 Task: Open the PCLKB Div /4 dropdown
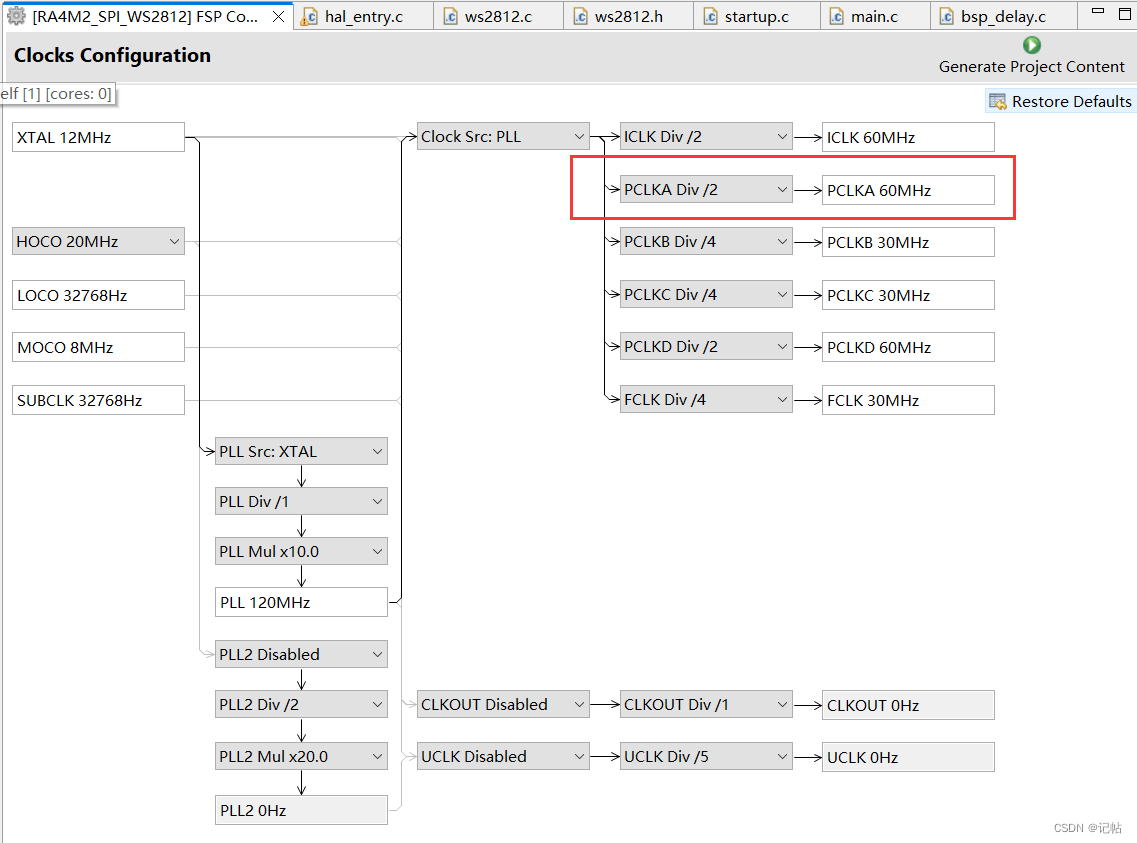click(706, 241)
